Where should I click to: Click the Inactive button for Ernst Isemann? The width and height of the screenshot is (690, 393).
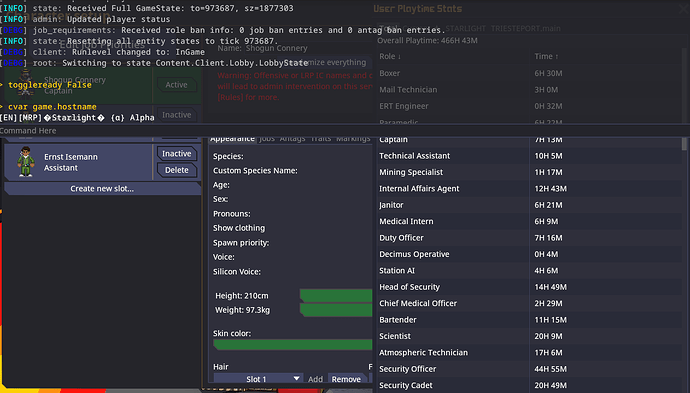(x=176, y=154)
